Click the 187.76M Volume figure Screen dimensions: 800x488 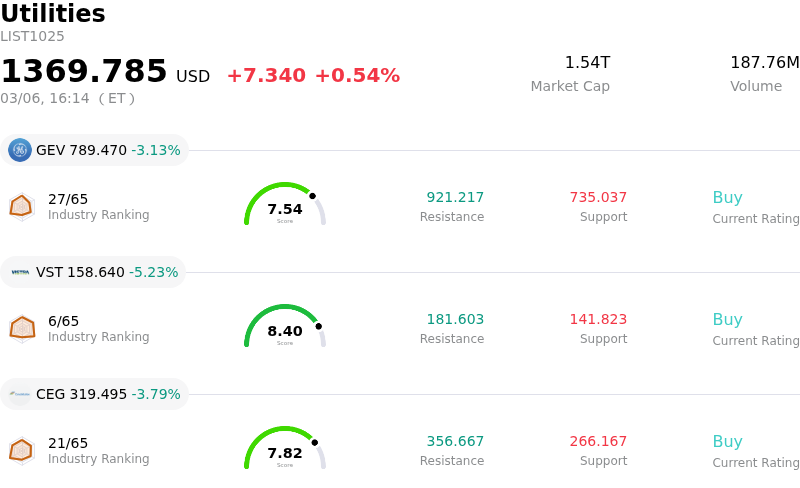coord(764,63)
